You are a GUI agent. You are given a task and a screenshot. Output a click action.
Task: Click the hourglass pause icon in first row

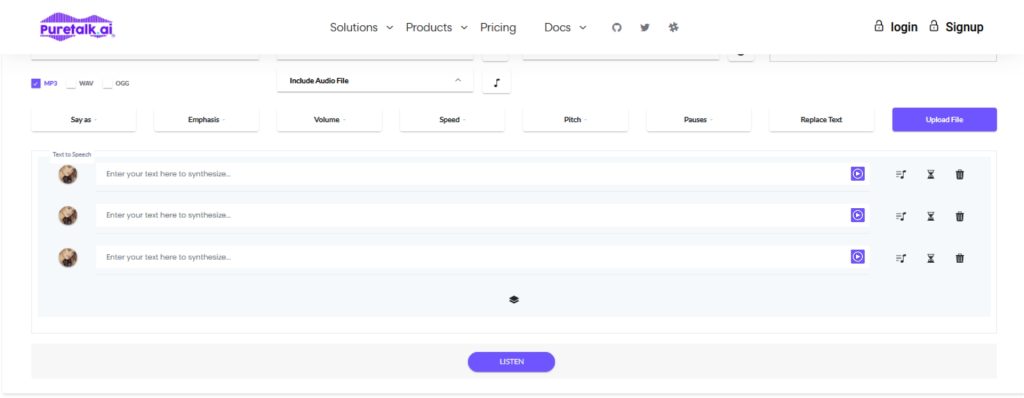pos(931,174)
